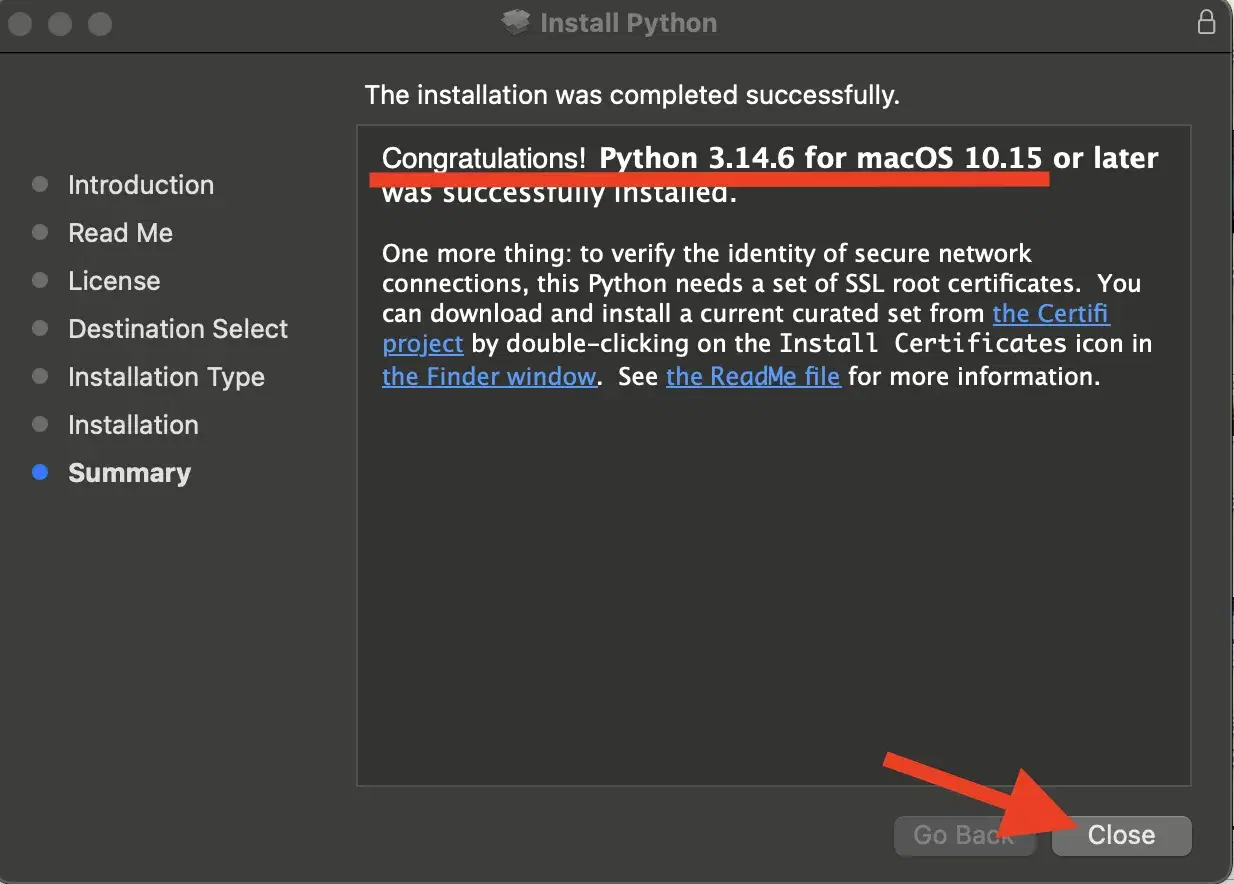
Task: Click the 'Congratulations!' text
Action: coord(484,158)
